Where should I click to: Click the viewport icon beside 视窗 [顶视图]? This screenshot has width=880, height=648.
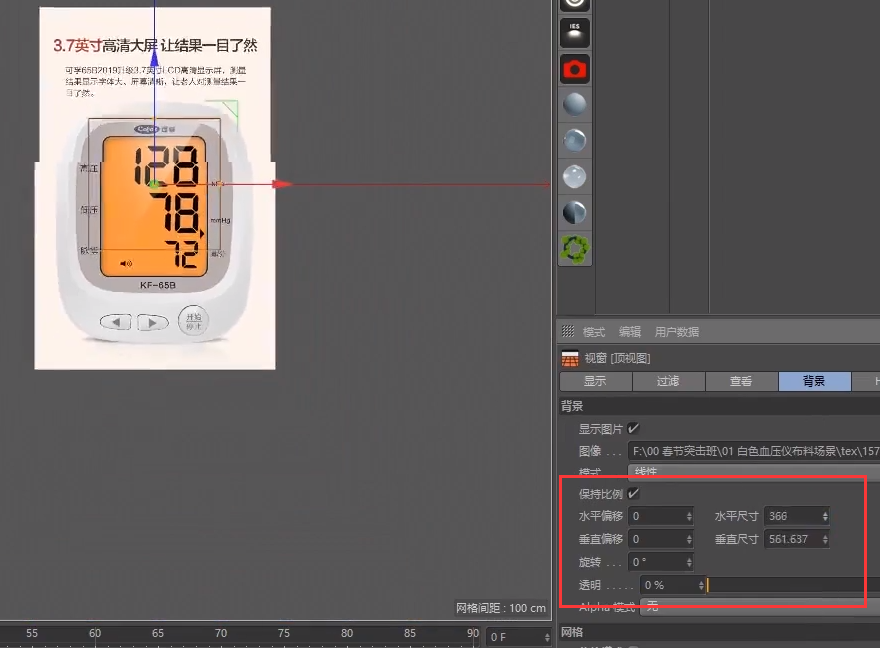click(570, 359)
